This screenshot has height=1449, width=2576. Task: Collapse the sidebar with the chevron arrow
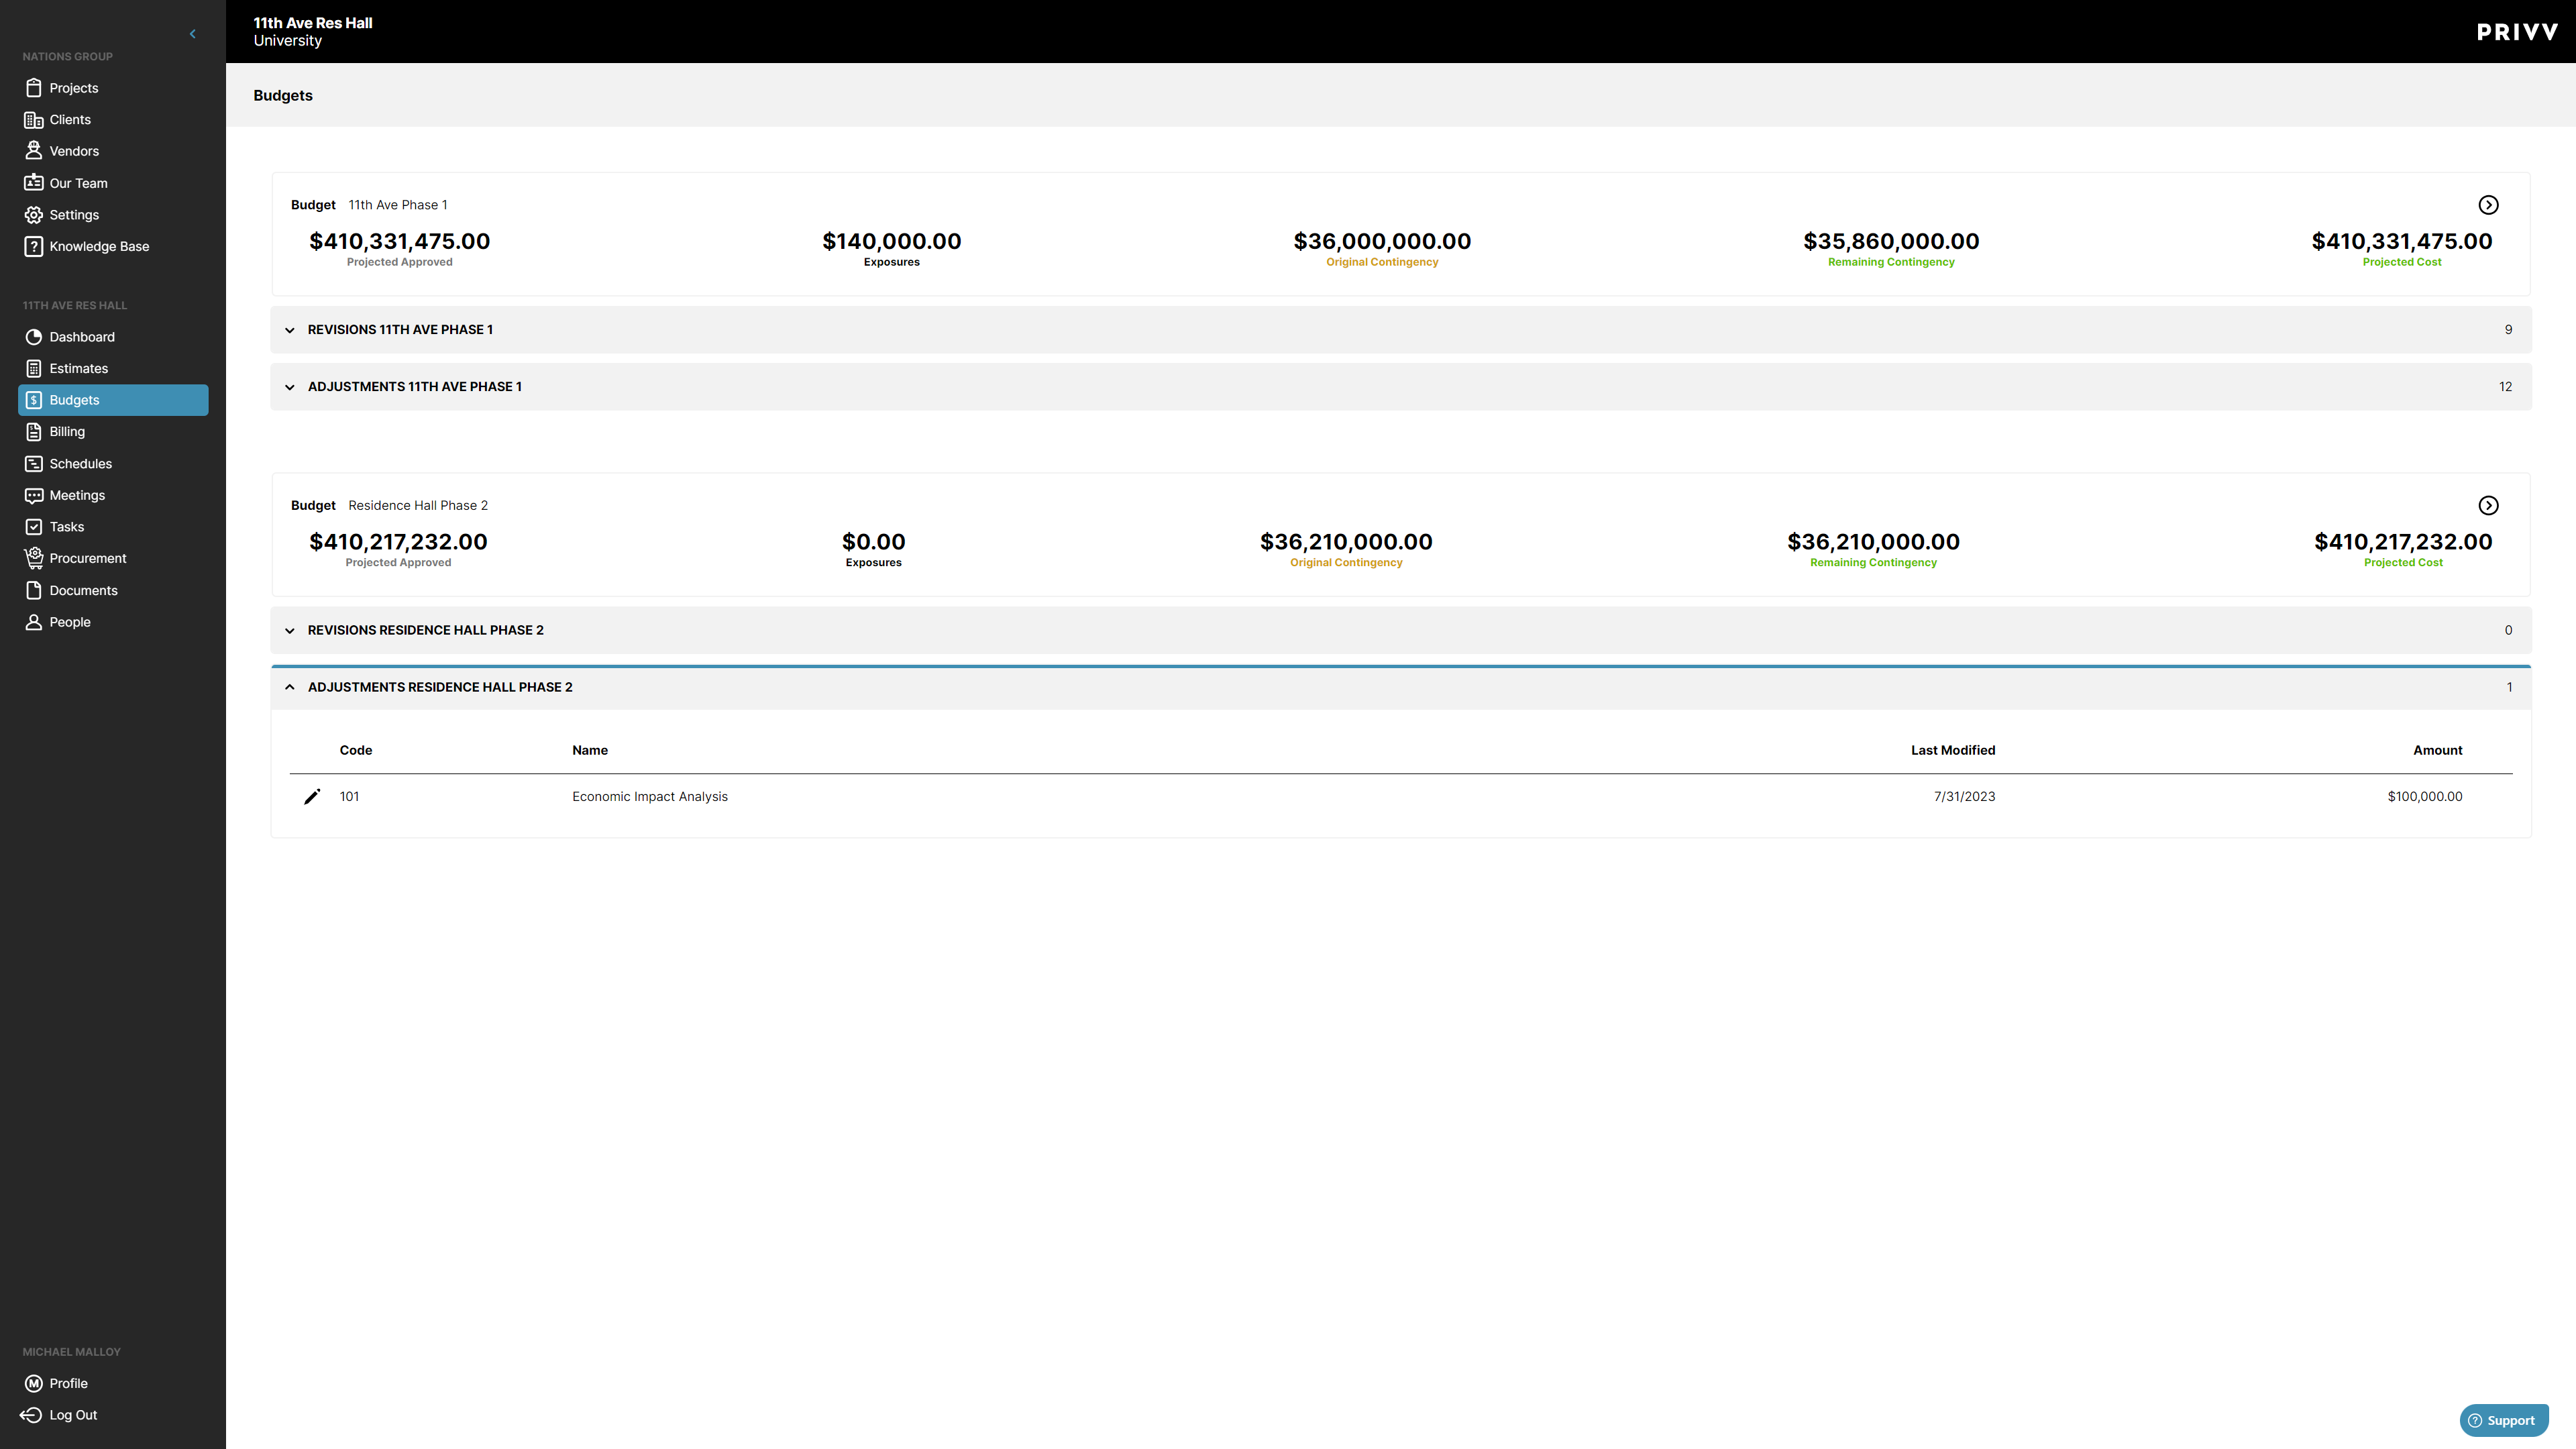pyautogui.click(x=192, y=34)
